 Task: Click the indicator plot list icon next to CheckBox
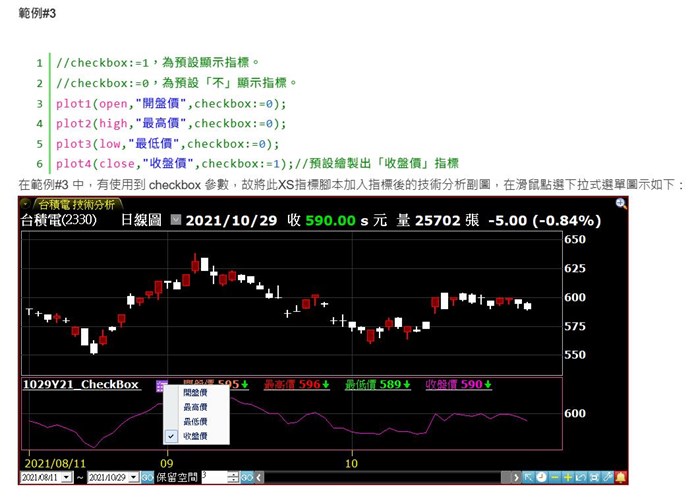click(161, 385)
